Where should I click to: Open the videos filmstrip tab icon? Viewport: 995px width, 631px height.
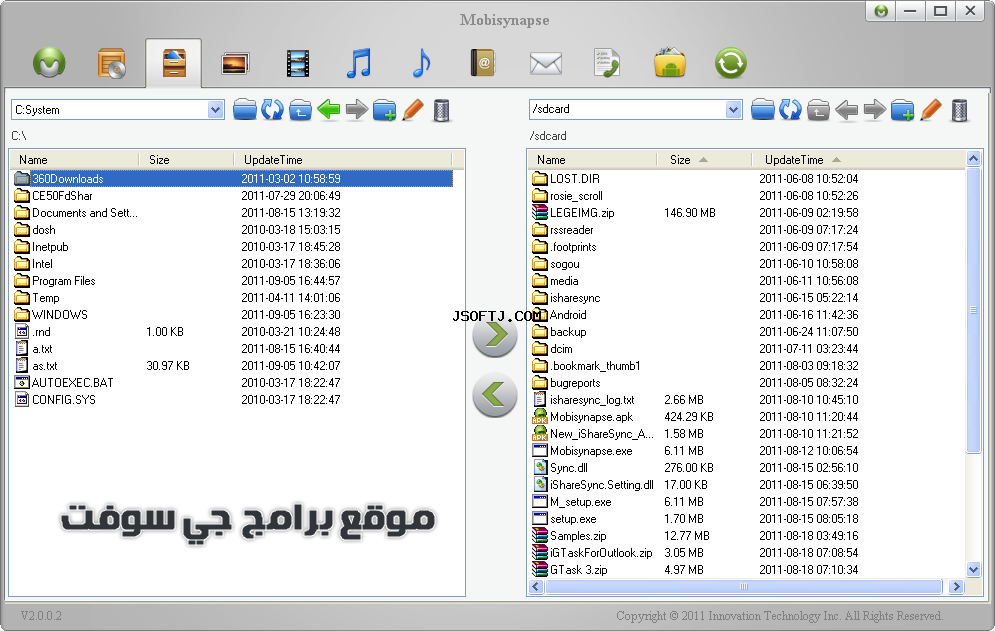pos(297,63)
